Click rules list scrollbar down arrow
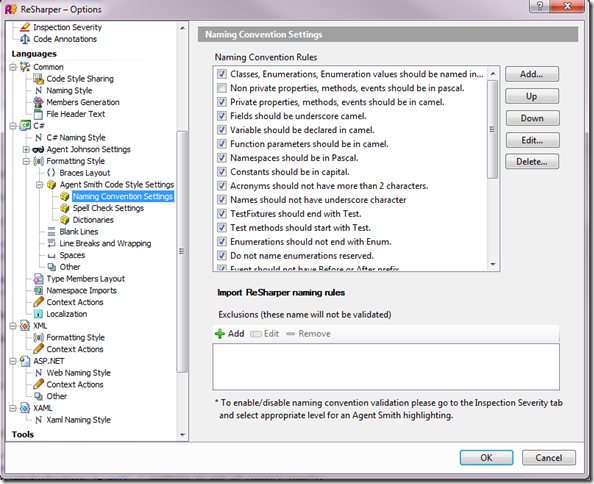Viewport: 594px width, 484px height. coord(493,264)
